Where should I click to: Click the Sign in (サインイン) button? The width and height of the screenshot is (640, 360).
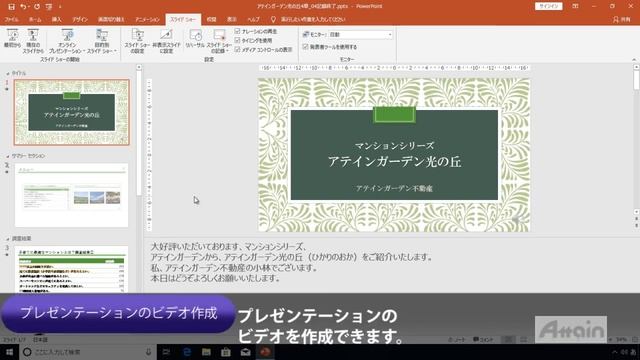point(549,6)
